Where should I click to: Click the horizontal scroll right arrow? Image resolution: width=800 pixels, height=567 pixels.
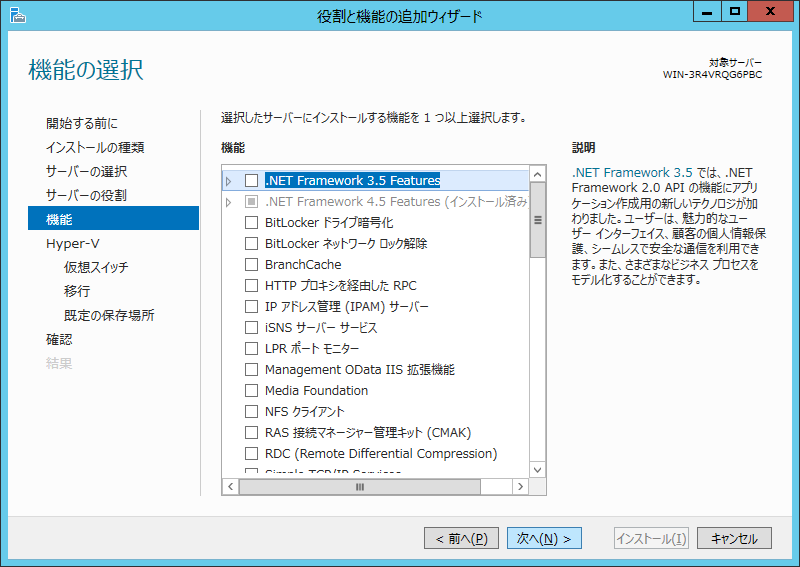(x=520, y=487)
